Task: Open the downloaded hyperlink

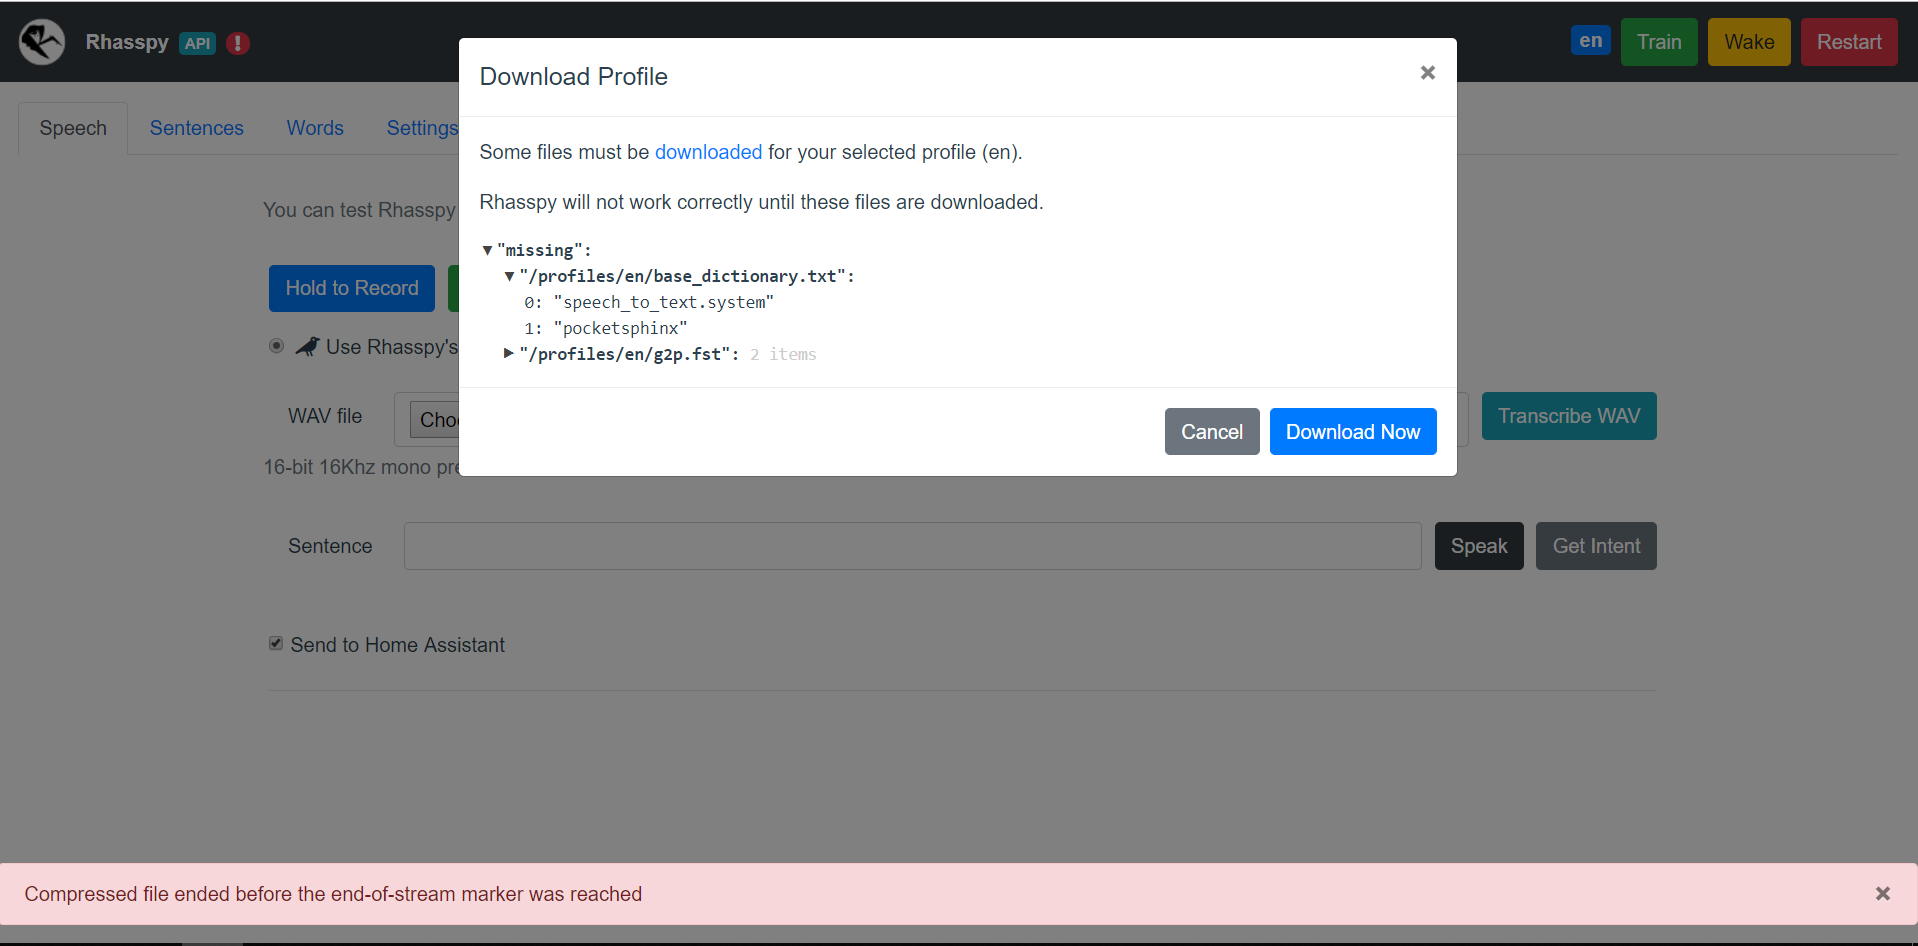Action: pos(708,152)
